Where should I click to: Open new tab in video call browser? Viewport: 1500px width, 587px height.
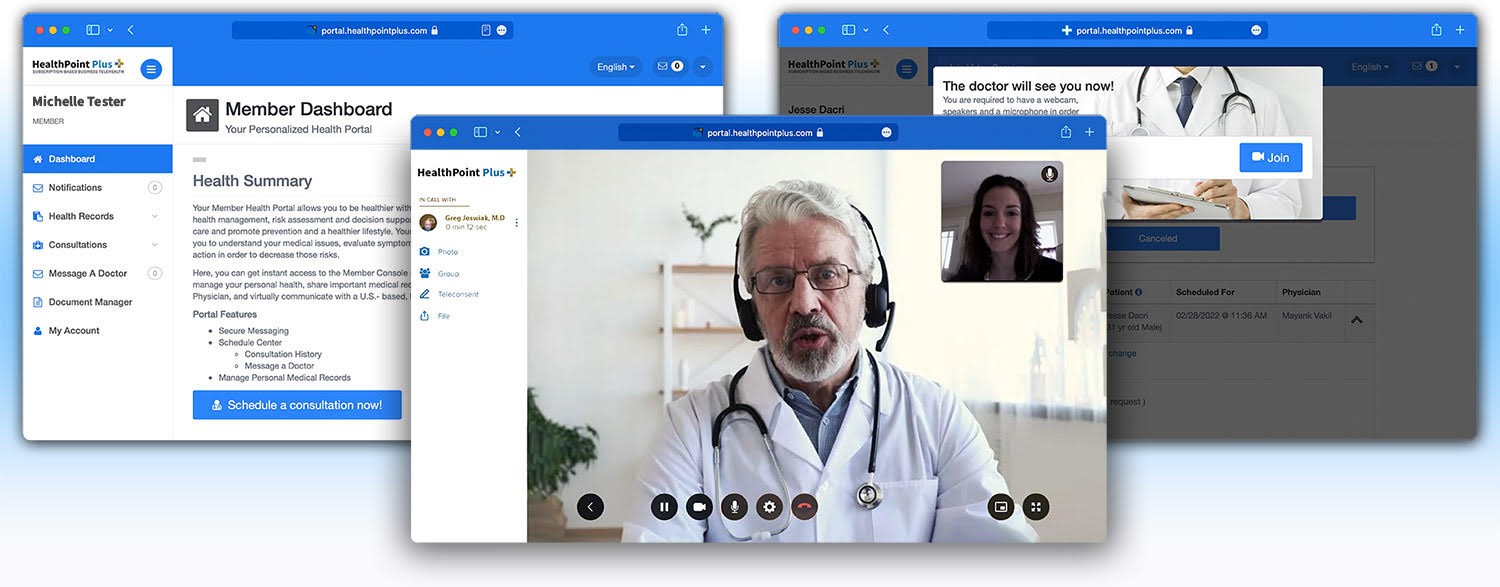coord(1090,132)
